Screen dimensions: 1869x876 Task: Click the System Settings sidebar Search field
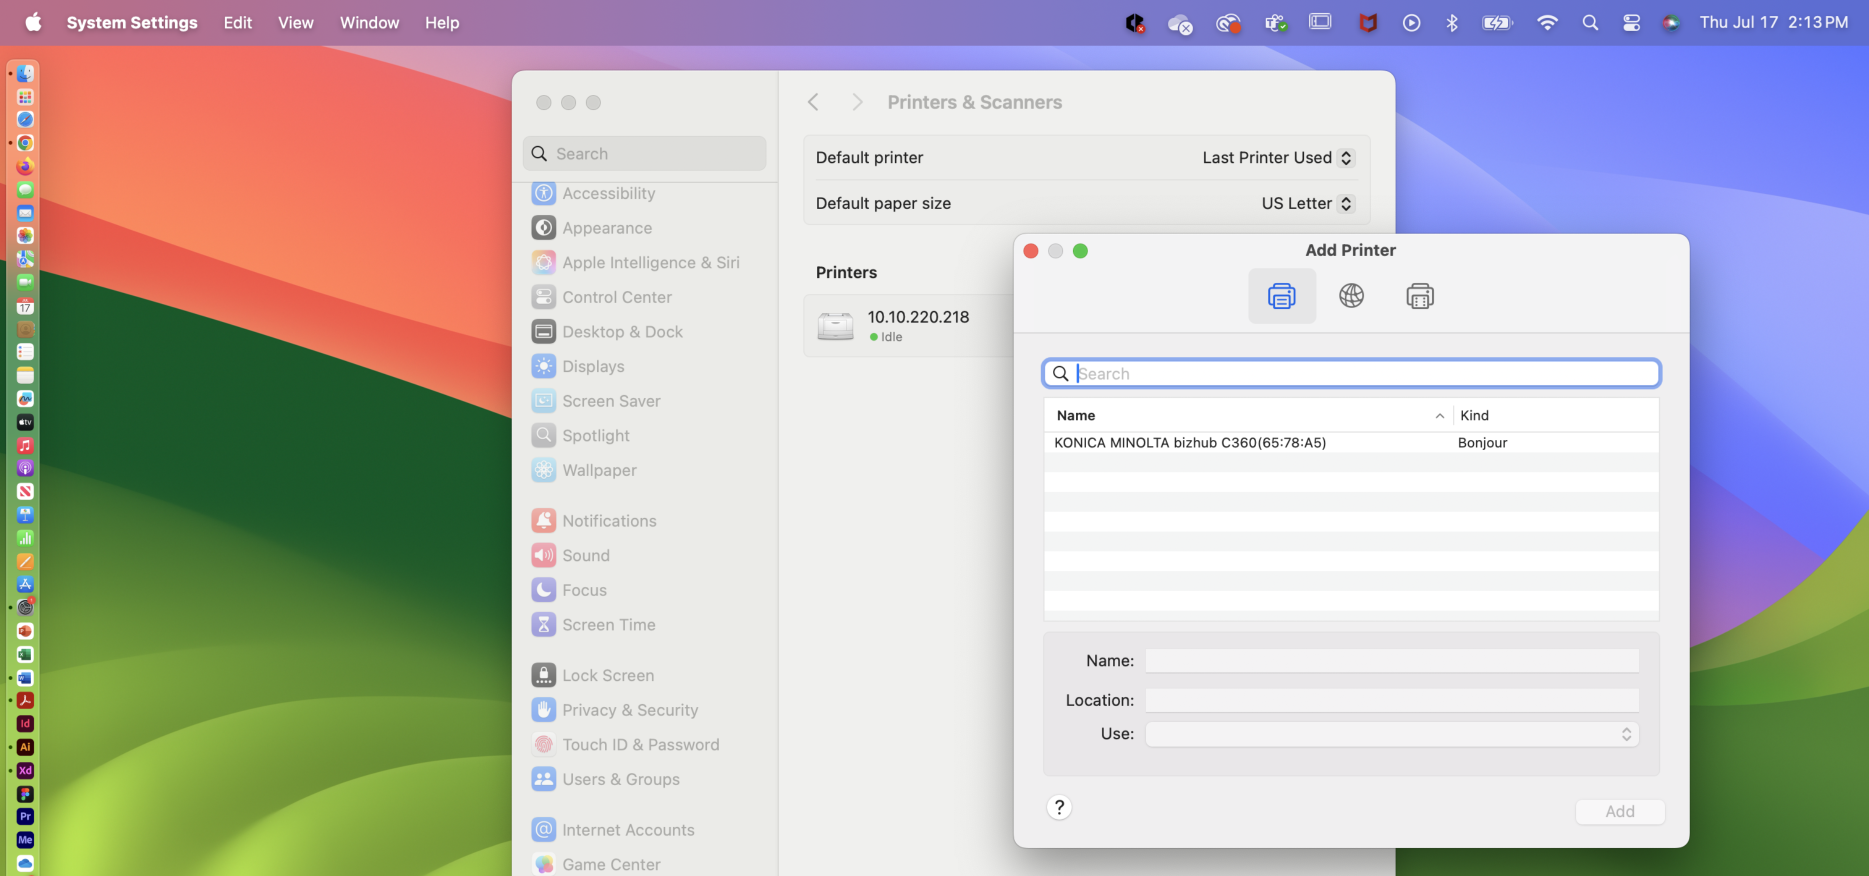[x=645, y=154]
